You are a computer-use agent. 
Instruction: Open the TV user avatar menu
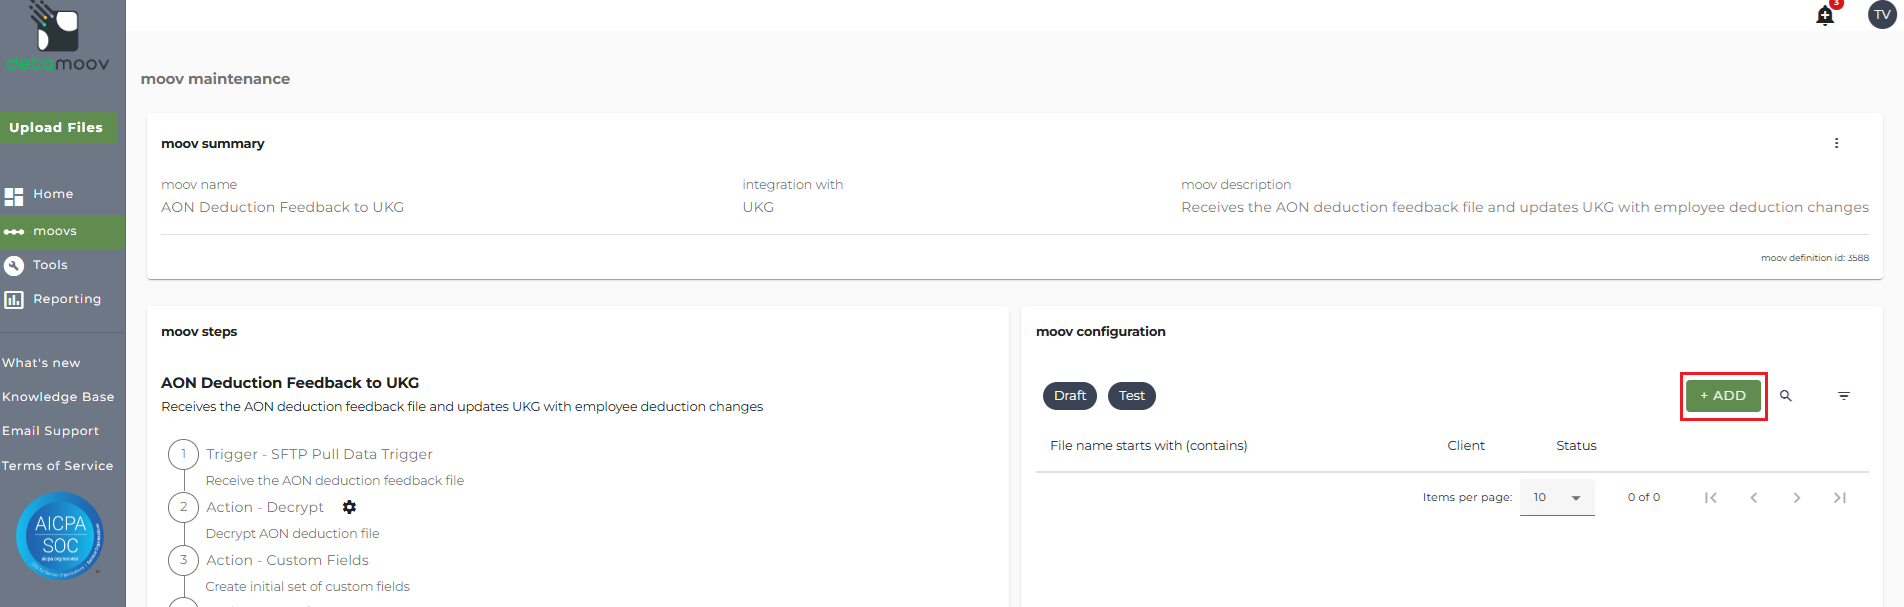[1882, 15]
